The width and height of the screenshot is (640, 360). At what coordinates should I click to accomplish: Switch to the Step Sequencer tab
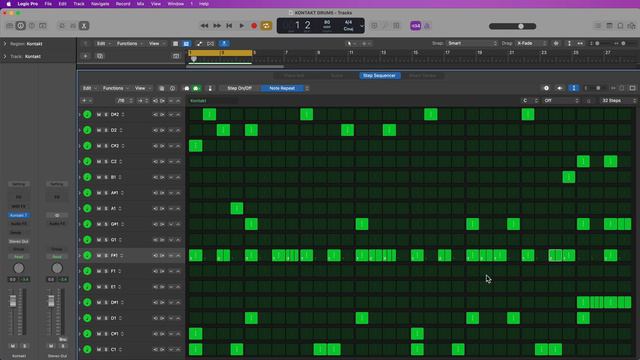(379, 76)
